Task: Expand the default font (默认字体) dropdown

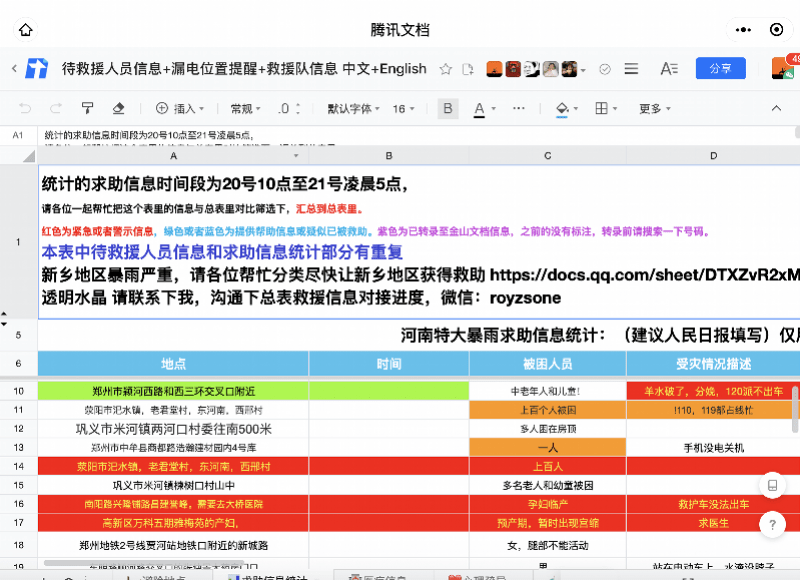Action: point(354,108)
